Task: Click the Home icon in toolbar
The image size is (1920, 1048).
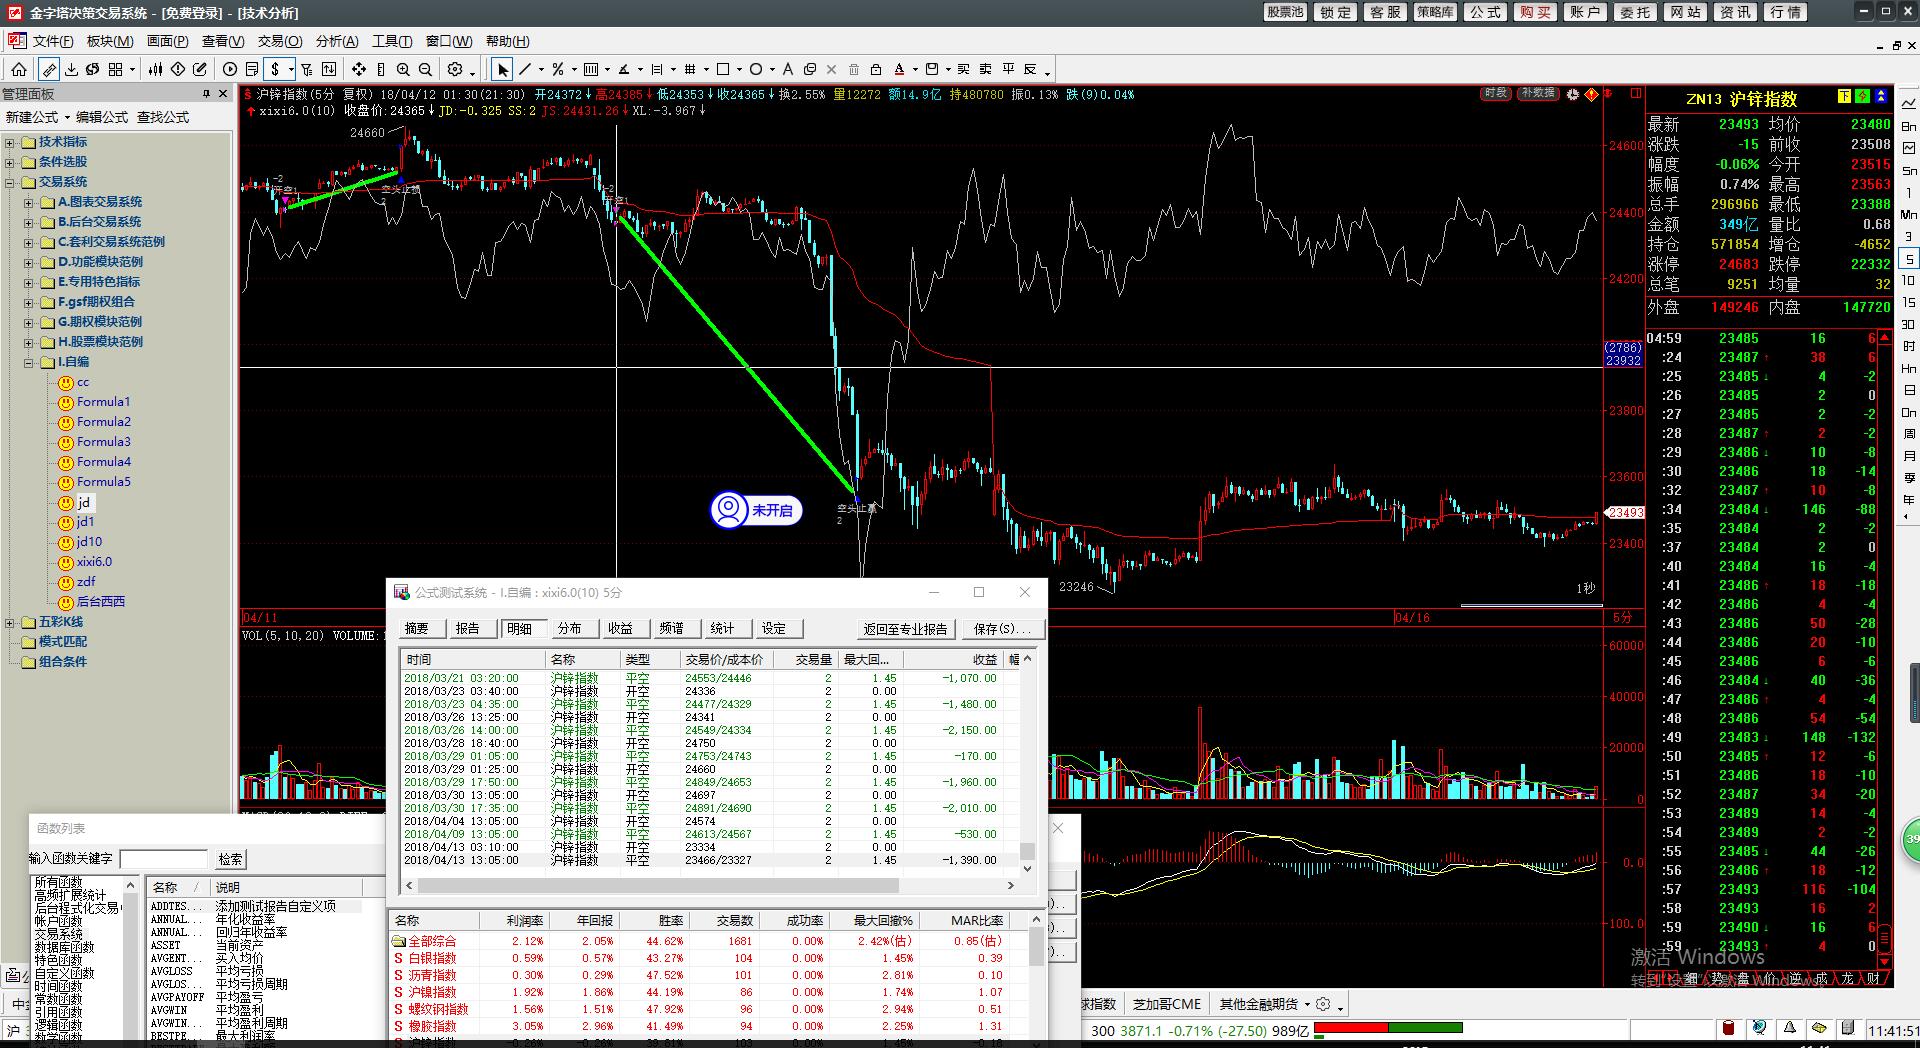Action: point(19,69)
